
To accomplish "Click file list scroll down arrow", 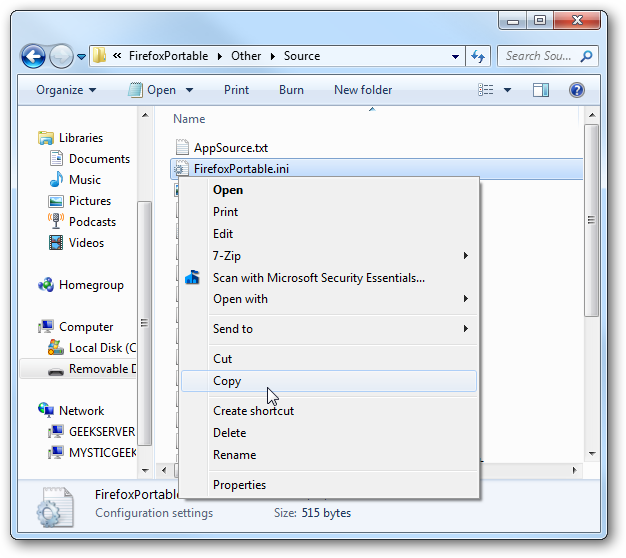I will [x=592, y=454].
